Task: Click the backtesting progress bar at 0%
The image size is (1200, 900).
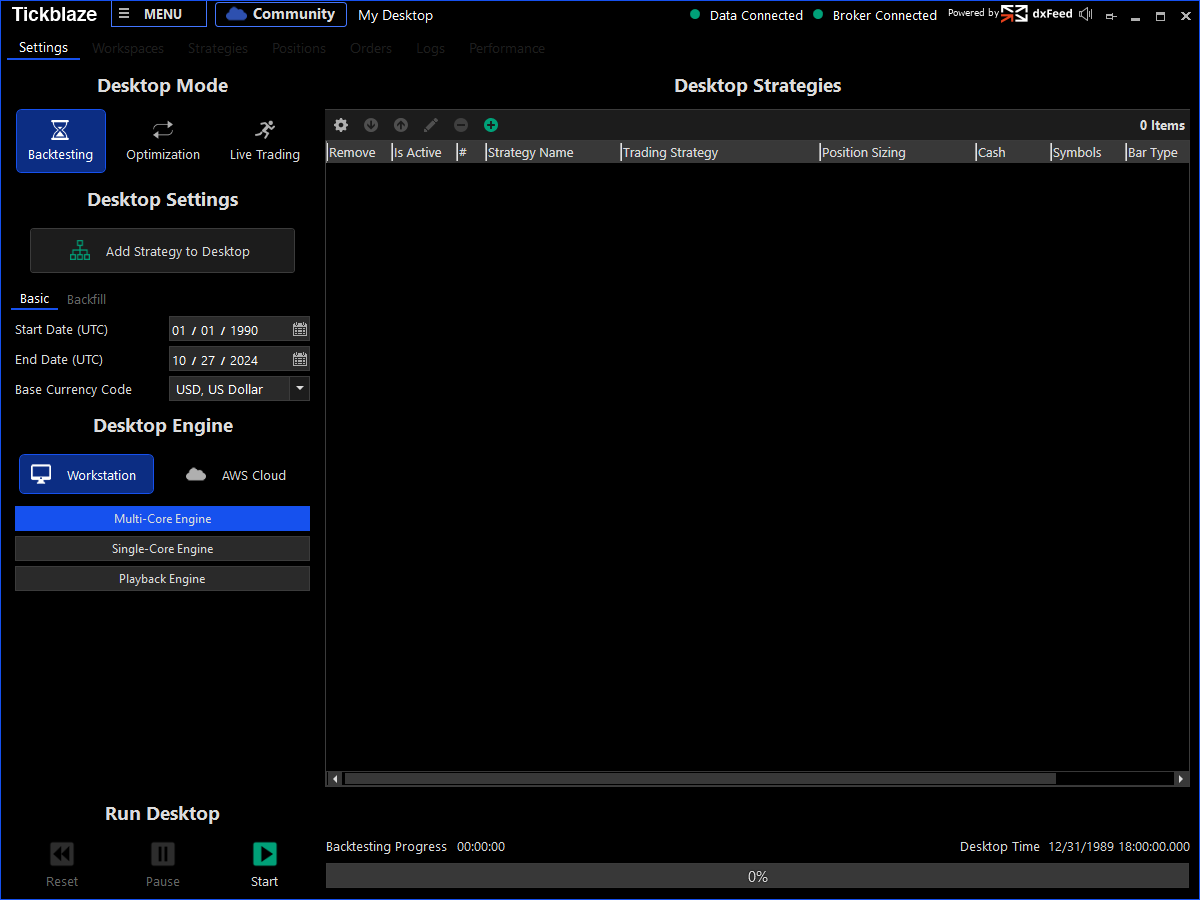Action: tap(757, 876)
